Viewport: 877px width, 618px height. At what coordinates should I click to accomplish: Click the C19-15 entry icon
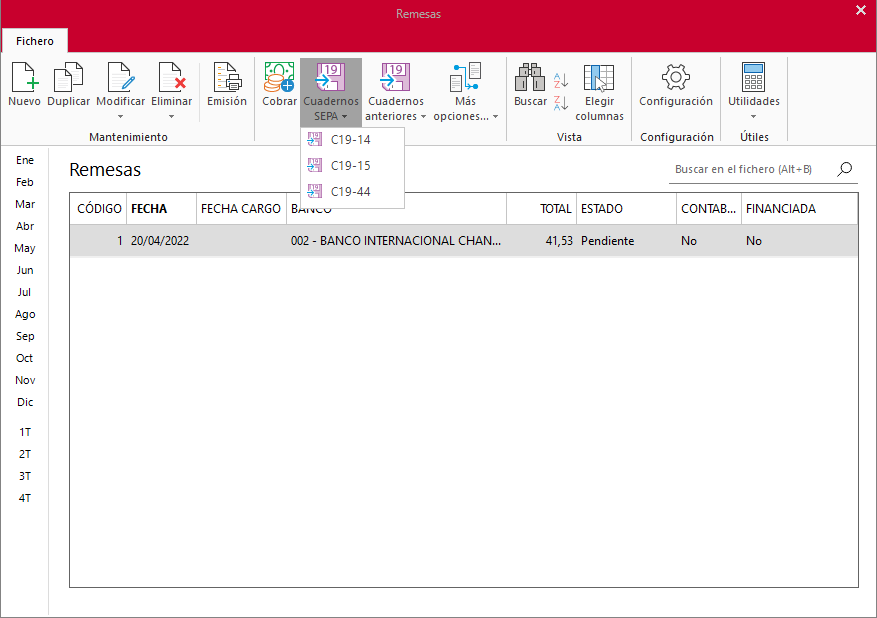click(315, 166)
